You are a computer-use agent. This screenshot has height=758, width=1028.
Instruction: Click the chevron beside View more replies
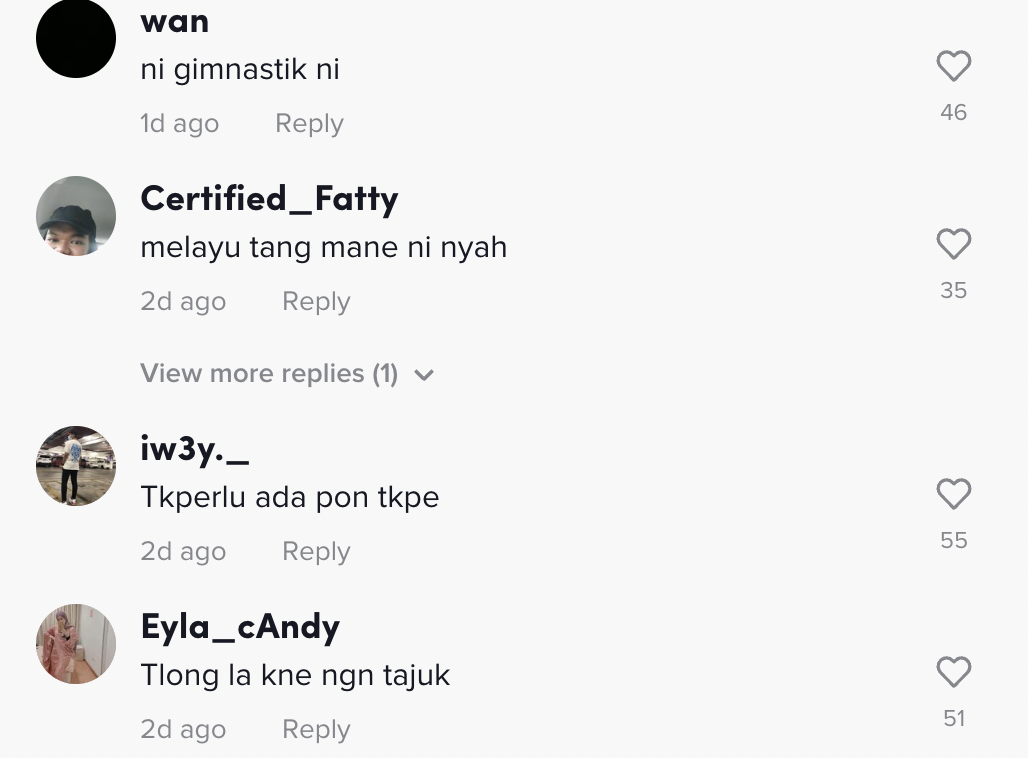point(424,375)
